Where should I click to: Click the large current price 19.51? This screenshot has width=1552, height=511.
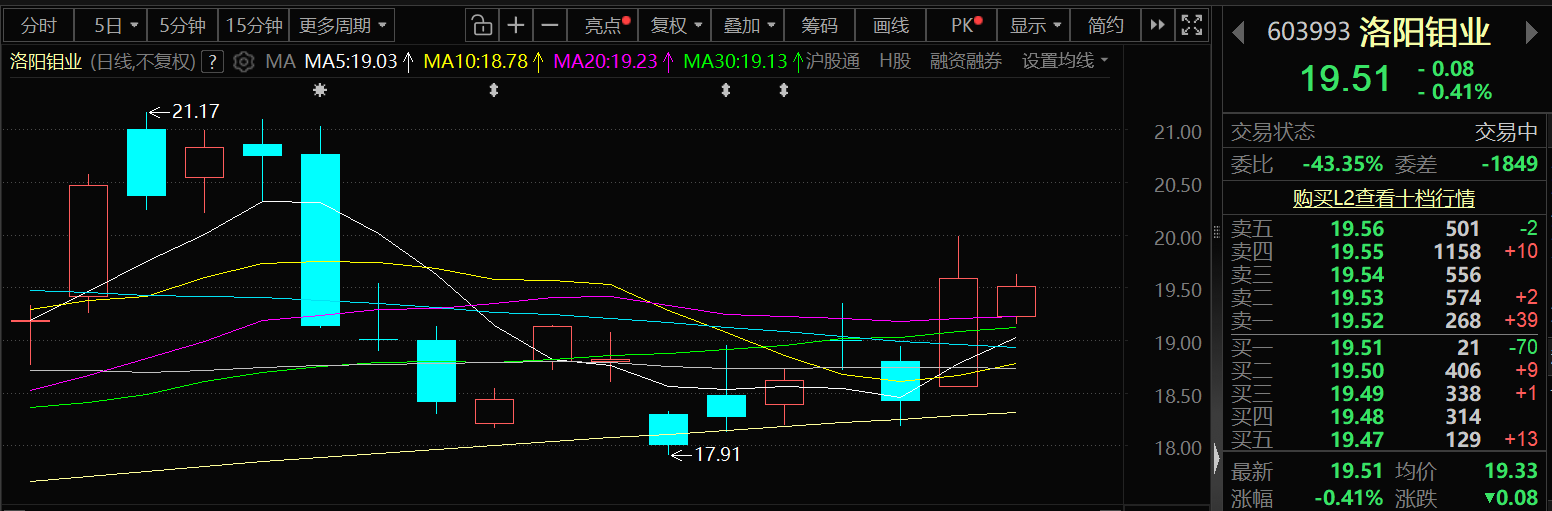pyautogui.click(x=1344, y=78)
